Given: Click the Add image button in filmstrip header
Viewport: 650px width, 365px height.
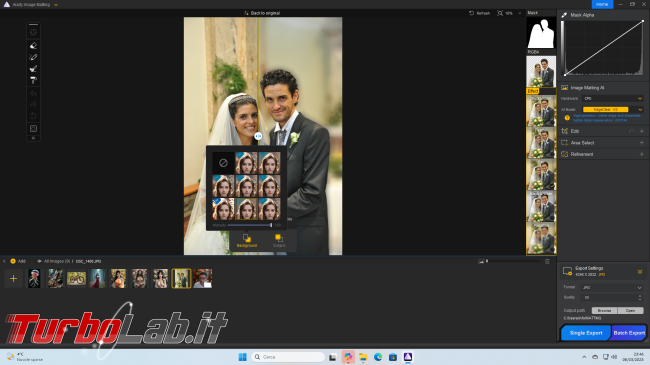Looking at the screenshot, I should (18, 261).
